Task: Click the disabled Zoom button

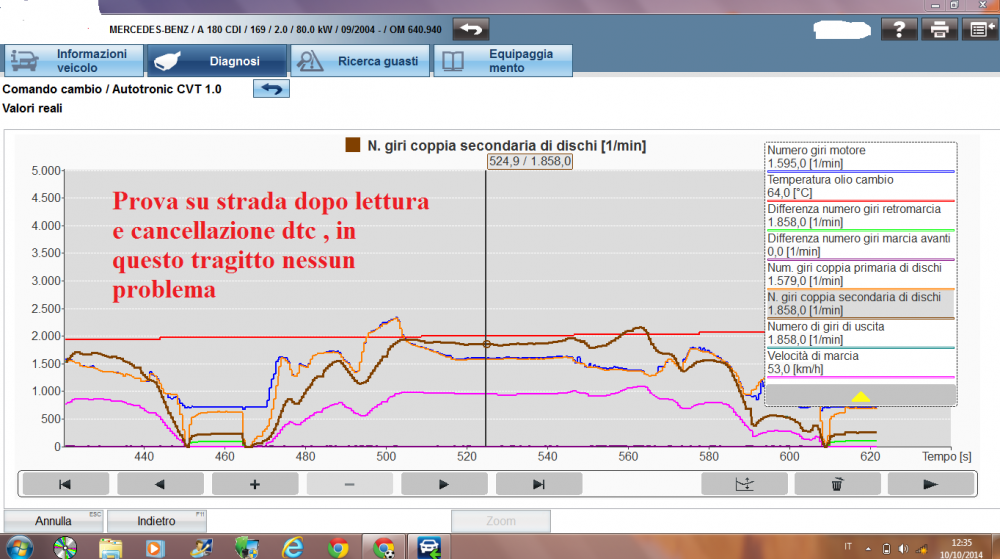Action: (x=501, y=521)
